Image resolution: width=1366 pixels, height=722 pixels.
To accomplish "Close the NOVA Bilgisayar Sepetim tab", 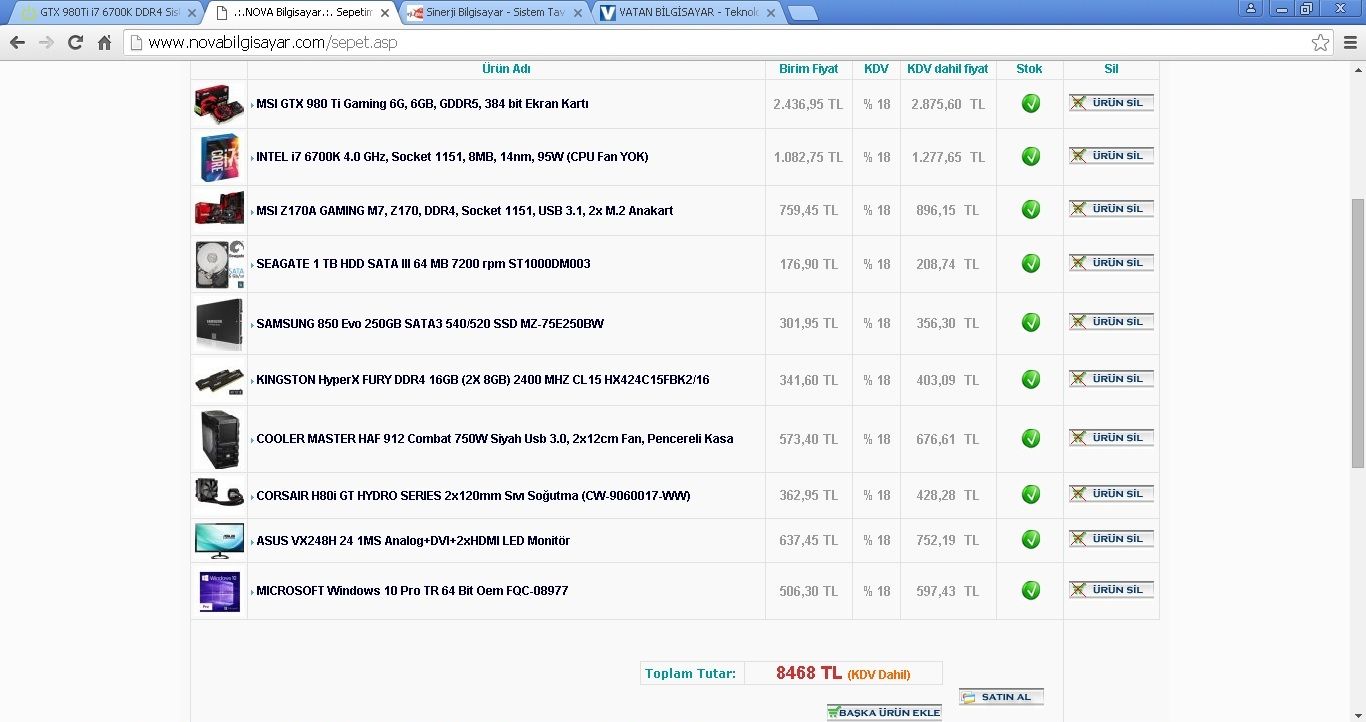I will click(x=385, y=13).
